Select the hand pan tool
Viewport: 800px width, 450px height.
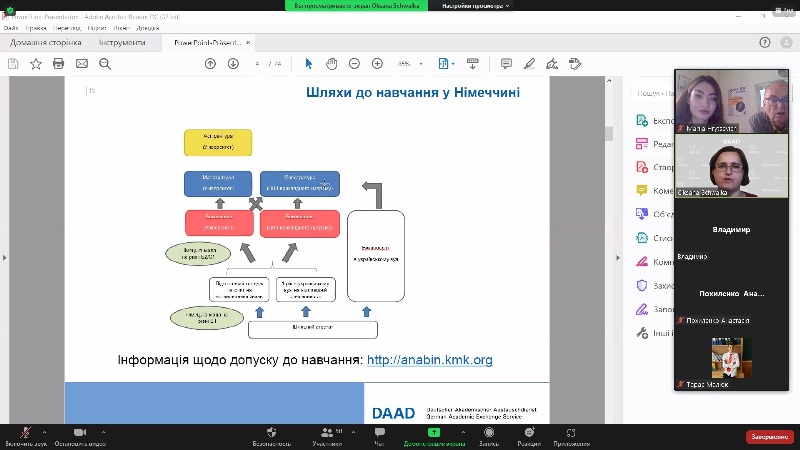coord(331,63)
